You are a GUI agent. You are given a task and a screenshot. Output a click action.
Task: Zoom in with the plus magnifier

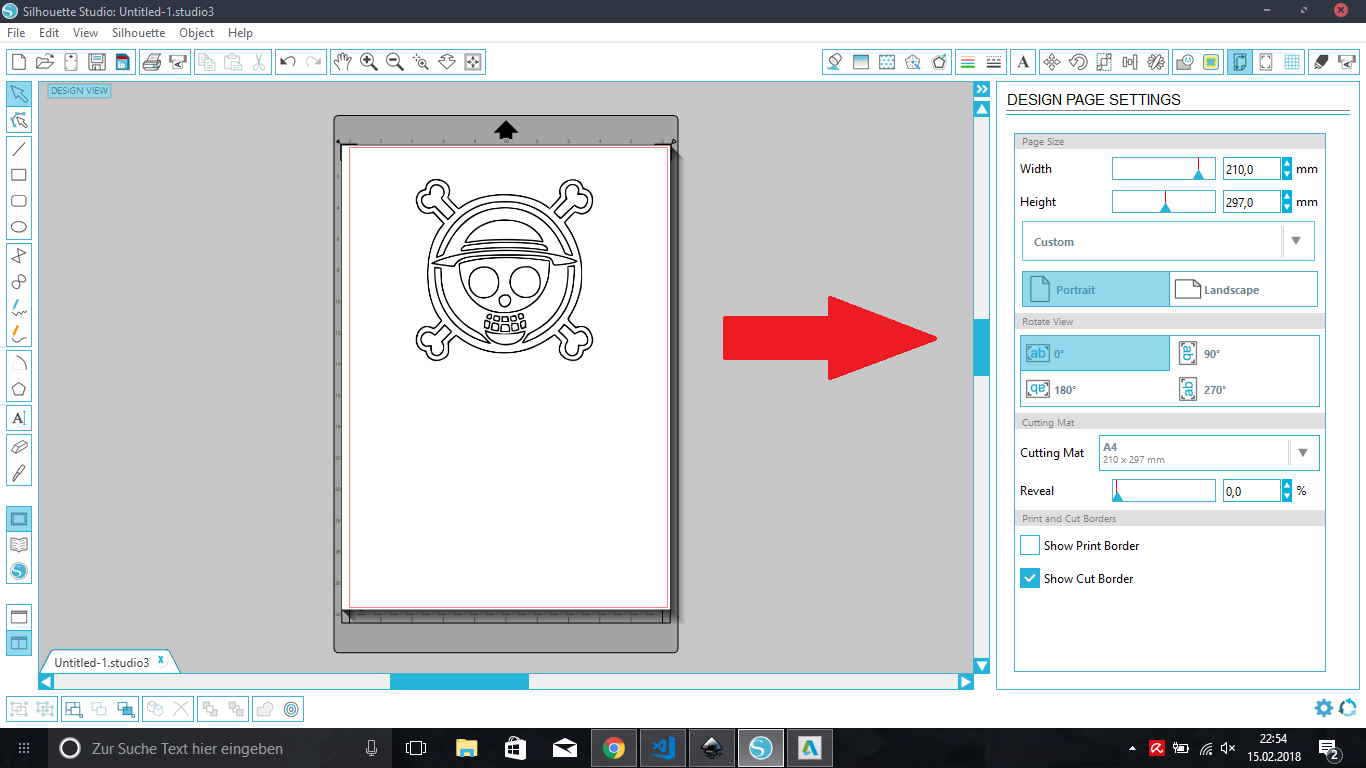click(369, 62)
